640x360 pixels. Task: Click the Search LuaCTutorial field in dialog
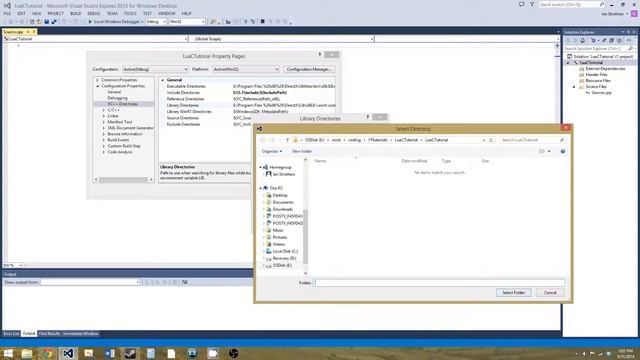coord(532,140)
